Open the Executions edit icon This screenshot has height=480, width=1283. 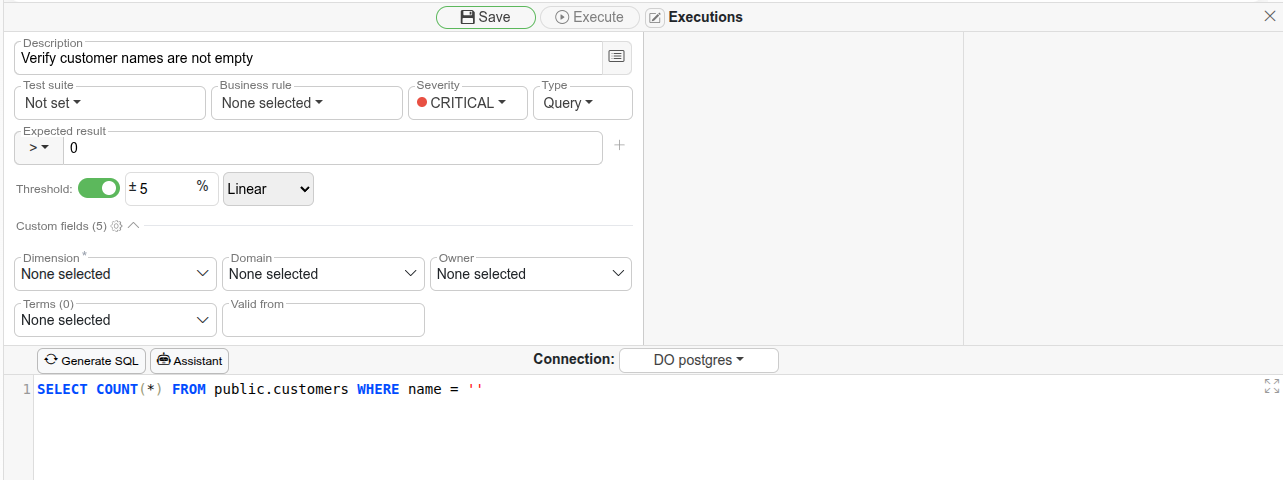655,17
